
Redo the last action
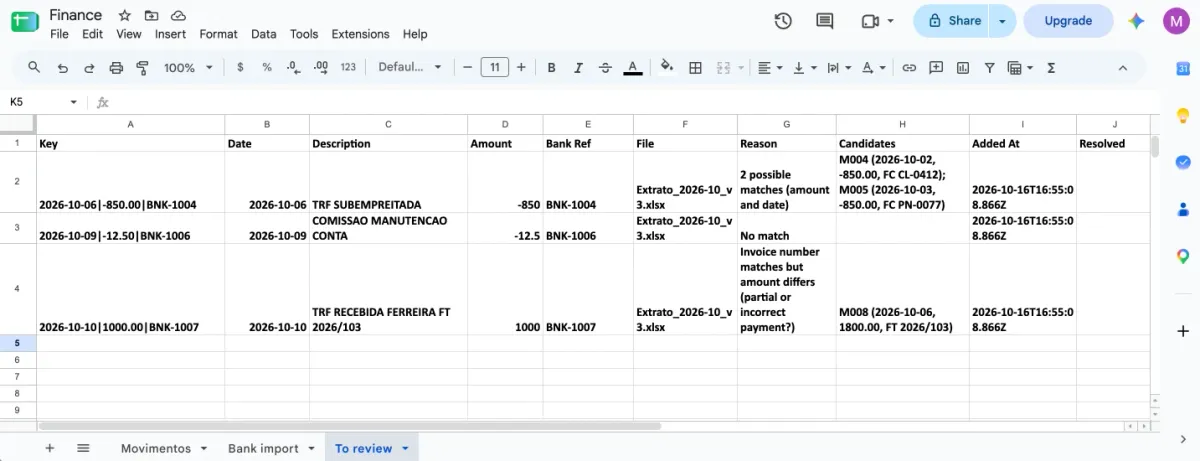(x=89, y=67)
